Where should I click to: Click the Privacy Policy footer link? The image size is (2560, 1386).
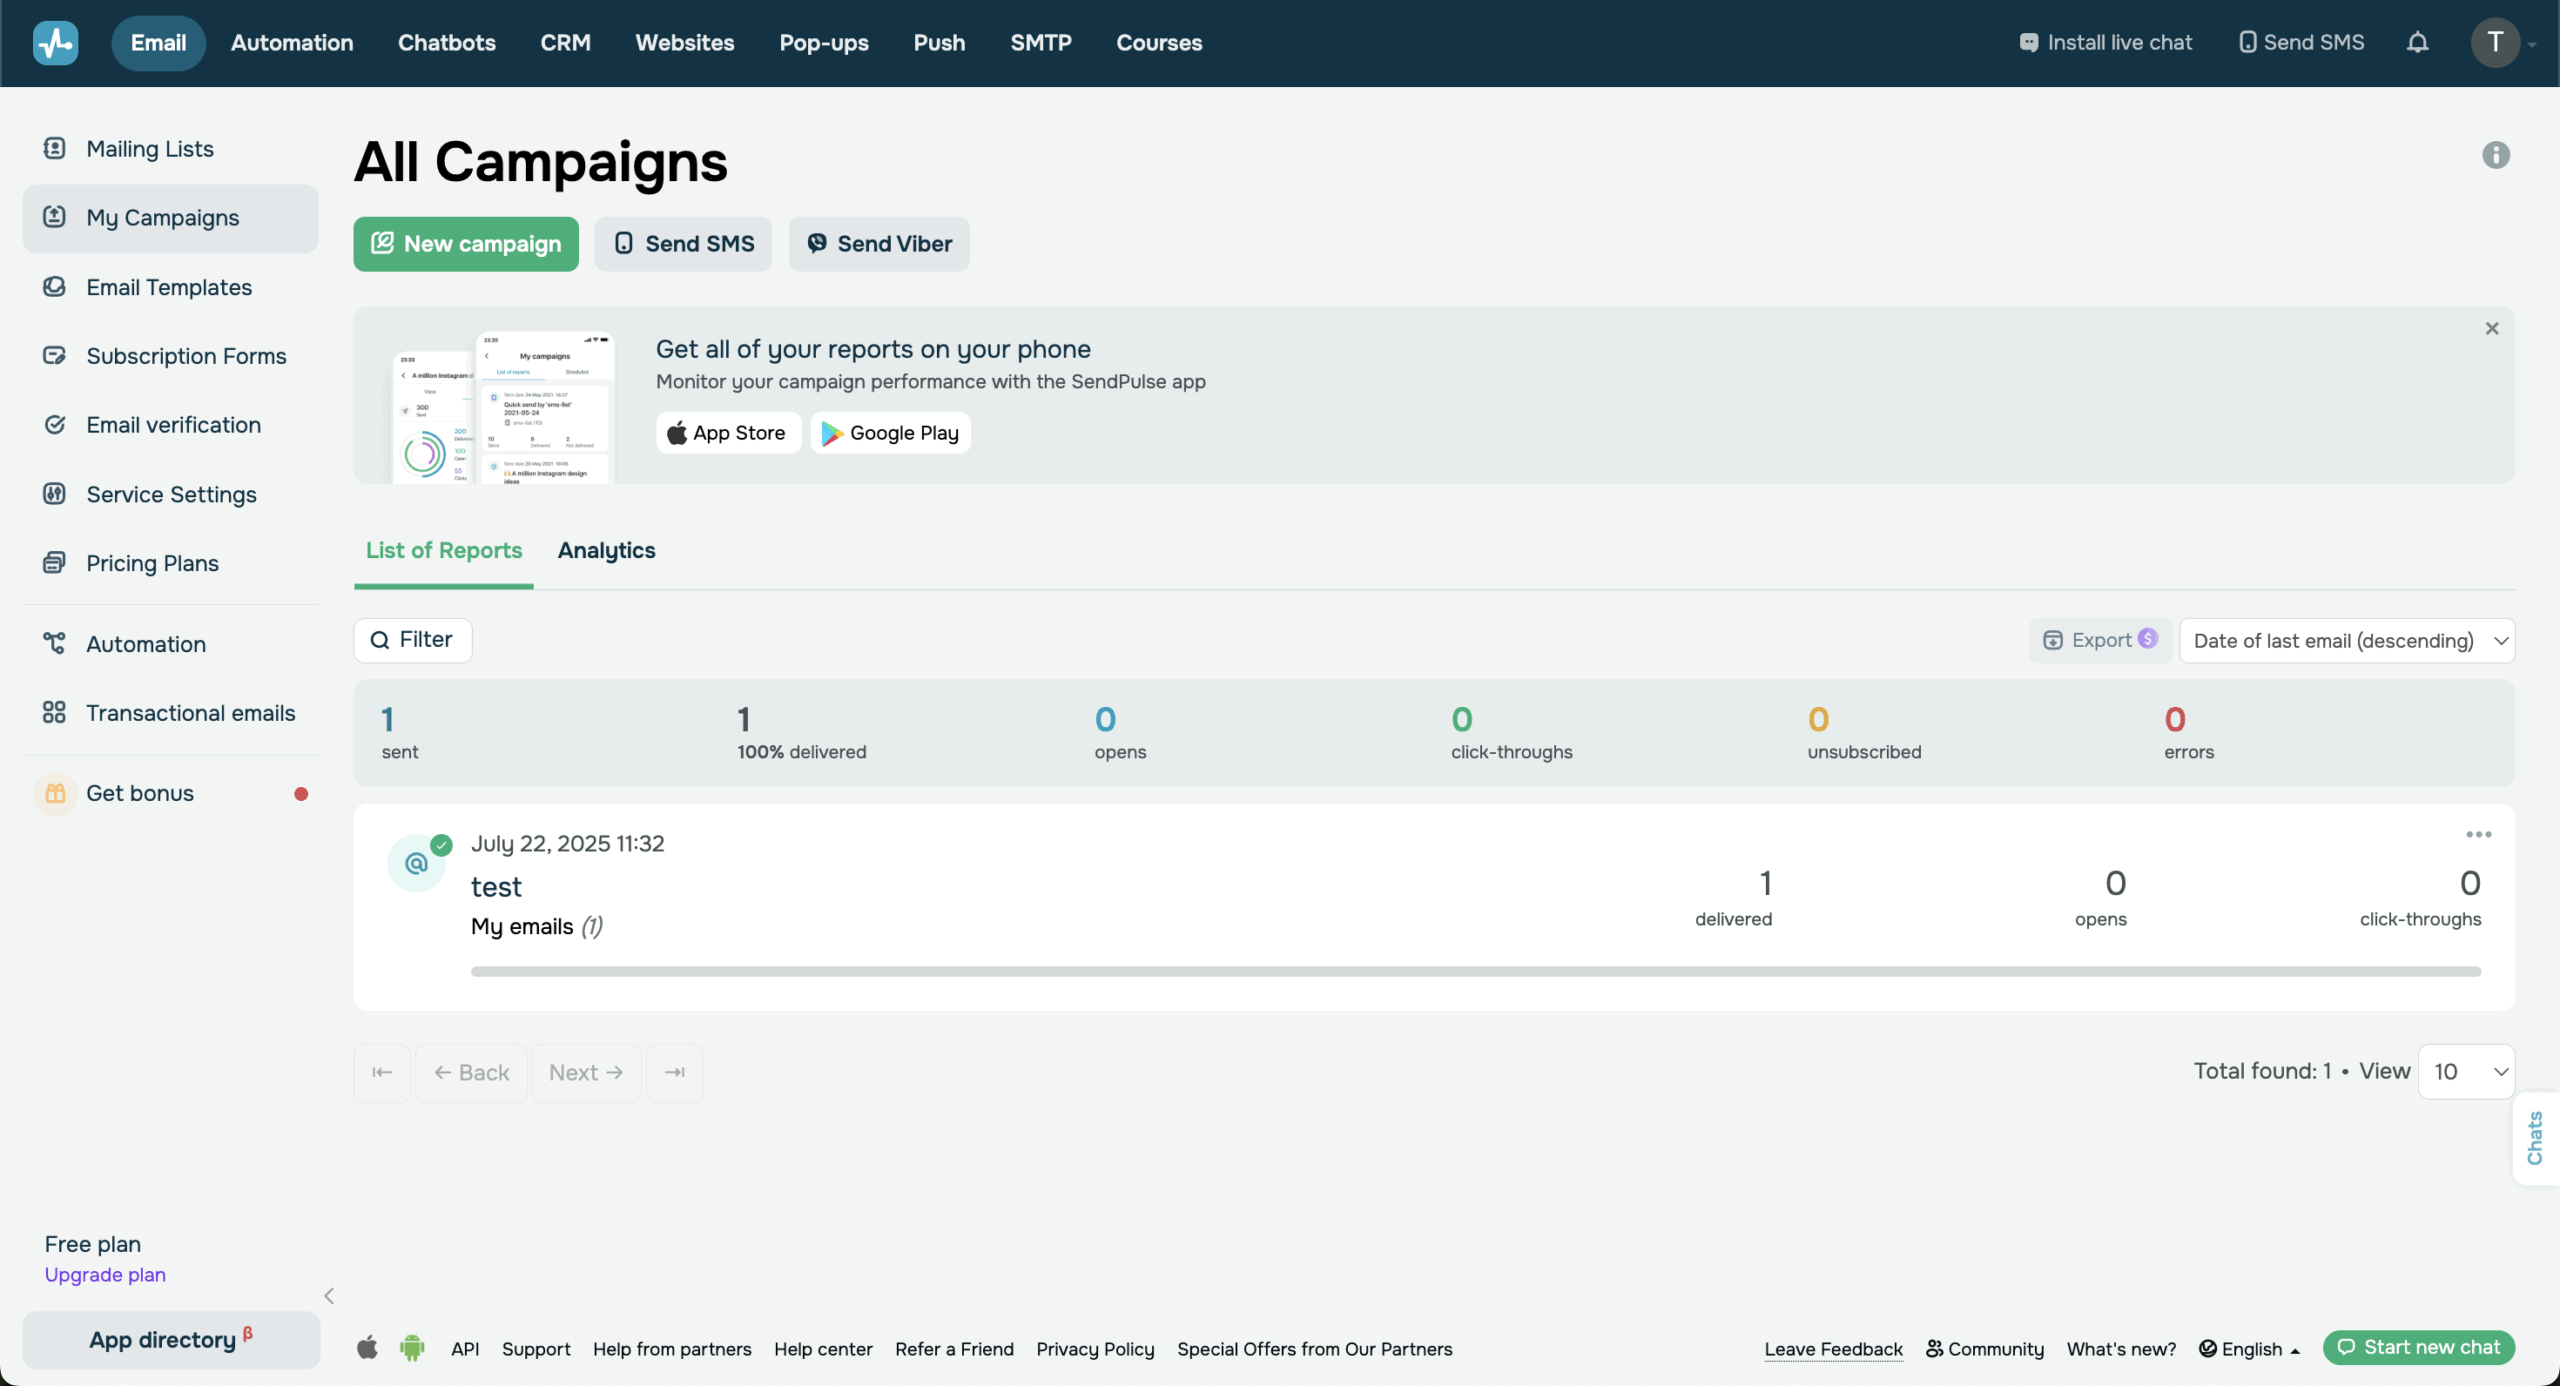pos(1095,1349)
